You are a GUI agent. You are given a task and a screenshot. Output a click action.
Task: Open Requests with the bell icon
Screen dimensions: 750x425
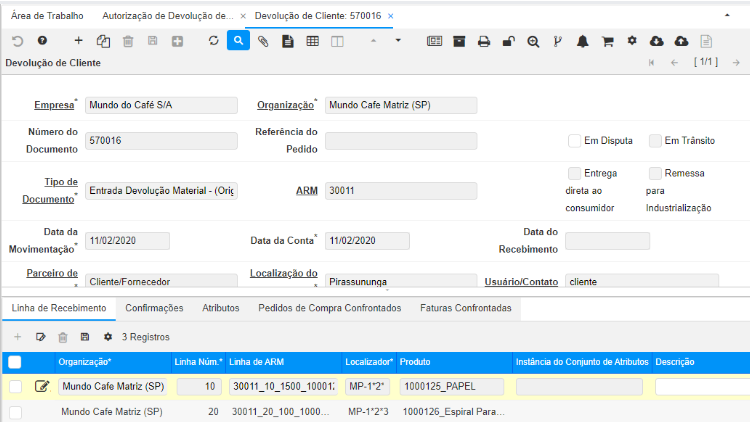coord(583,41)
